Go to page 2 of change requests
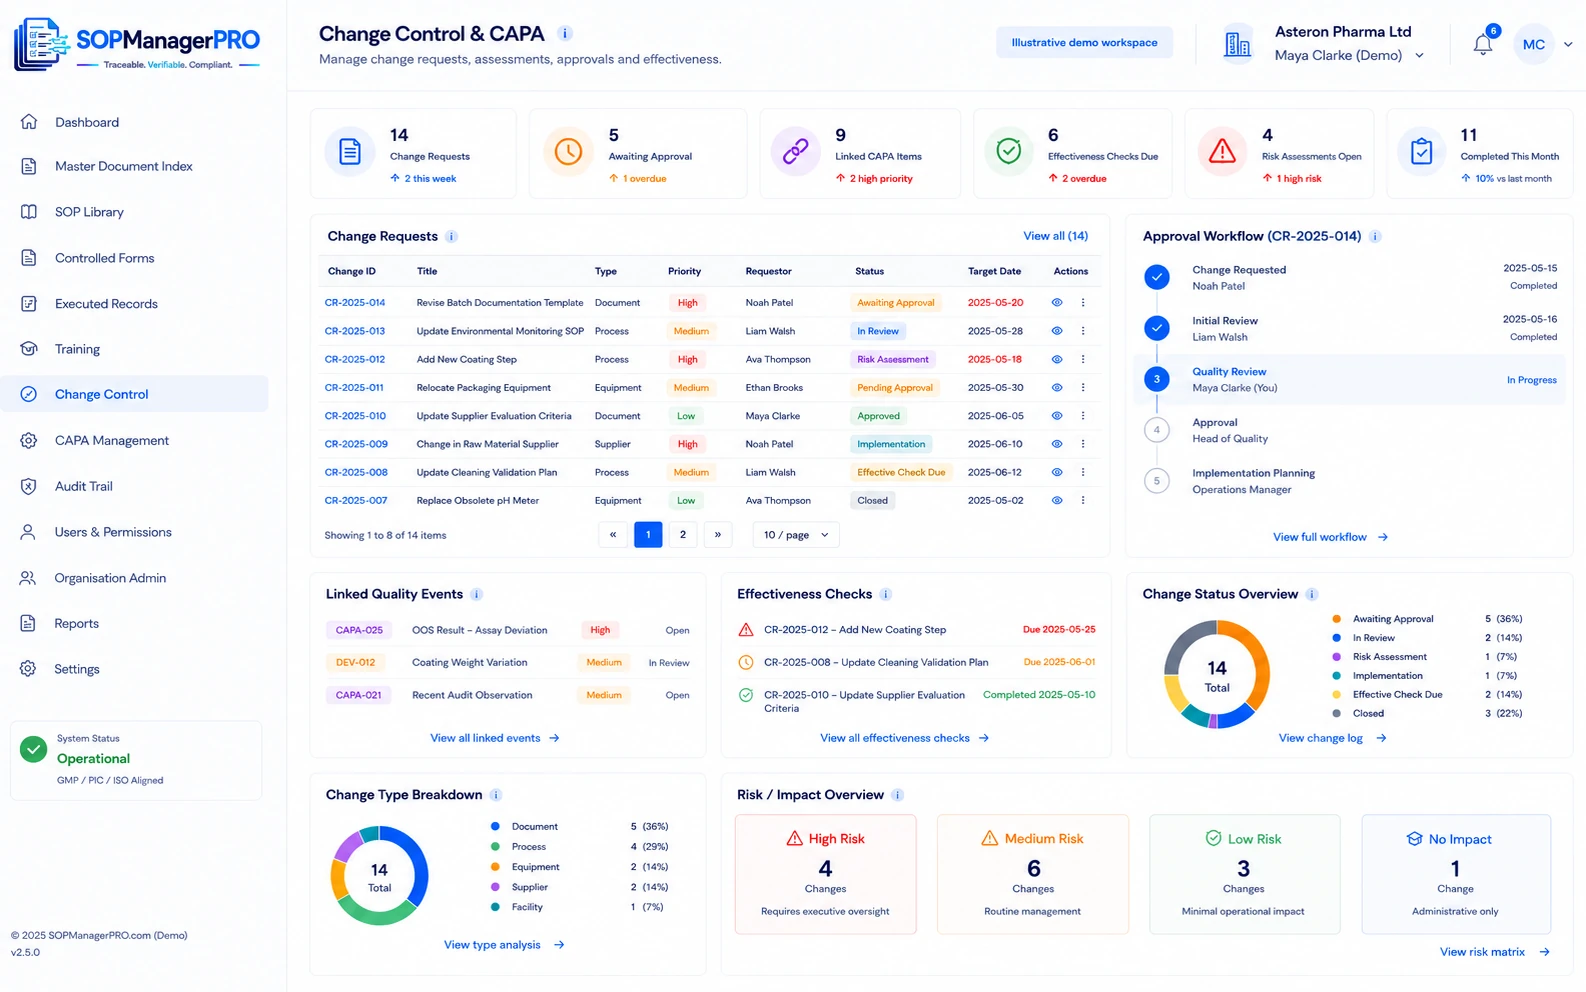 (683, 535)
